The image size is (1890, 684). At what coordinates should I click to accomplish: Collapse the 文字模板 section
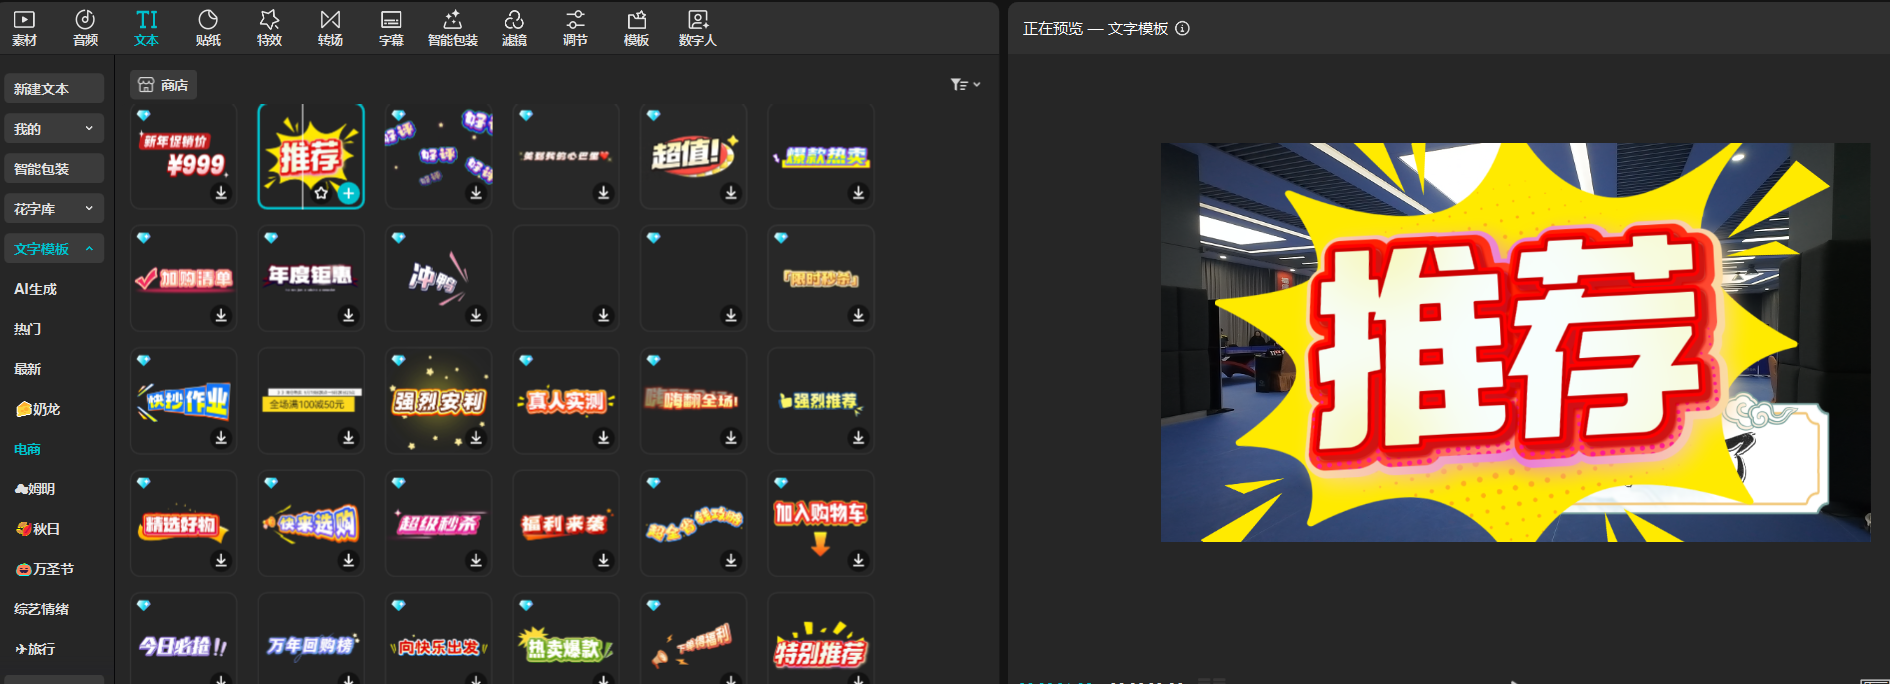point(89,249)
